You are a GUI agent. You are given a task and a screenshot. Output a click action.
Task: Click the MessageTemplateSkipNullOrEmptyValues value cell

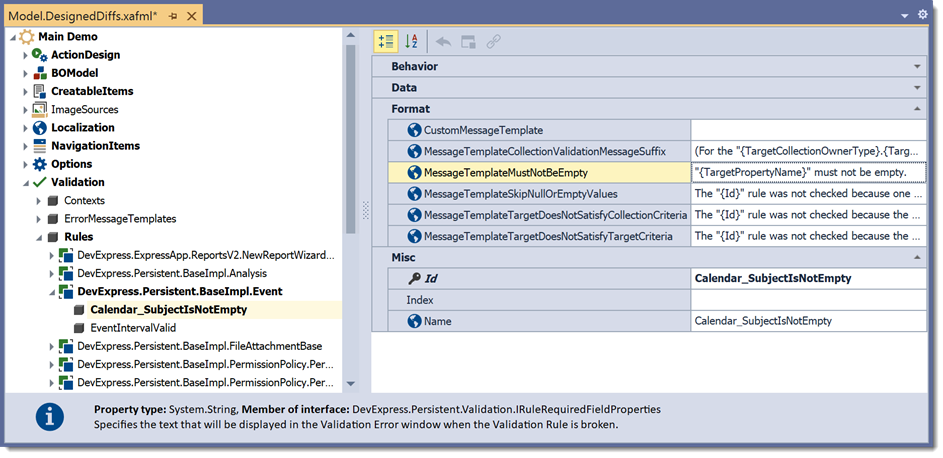[809, 194]
